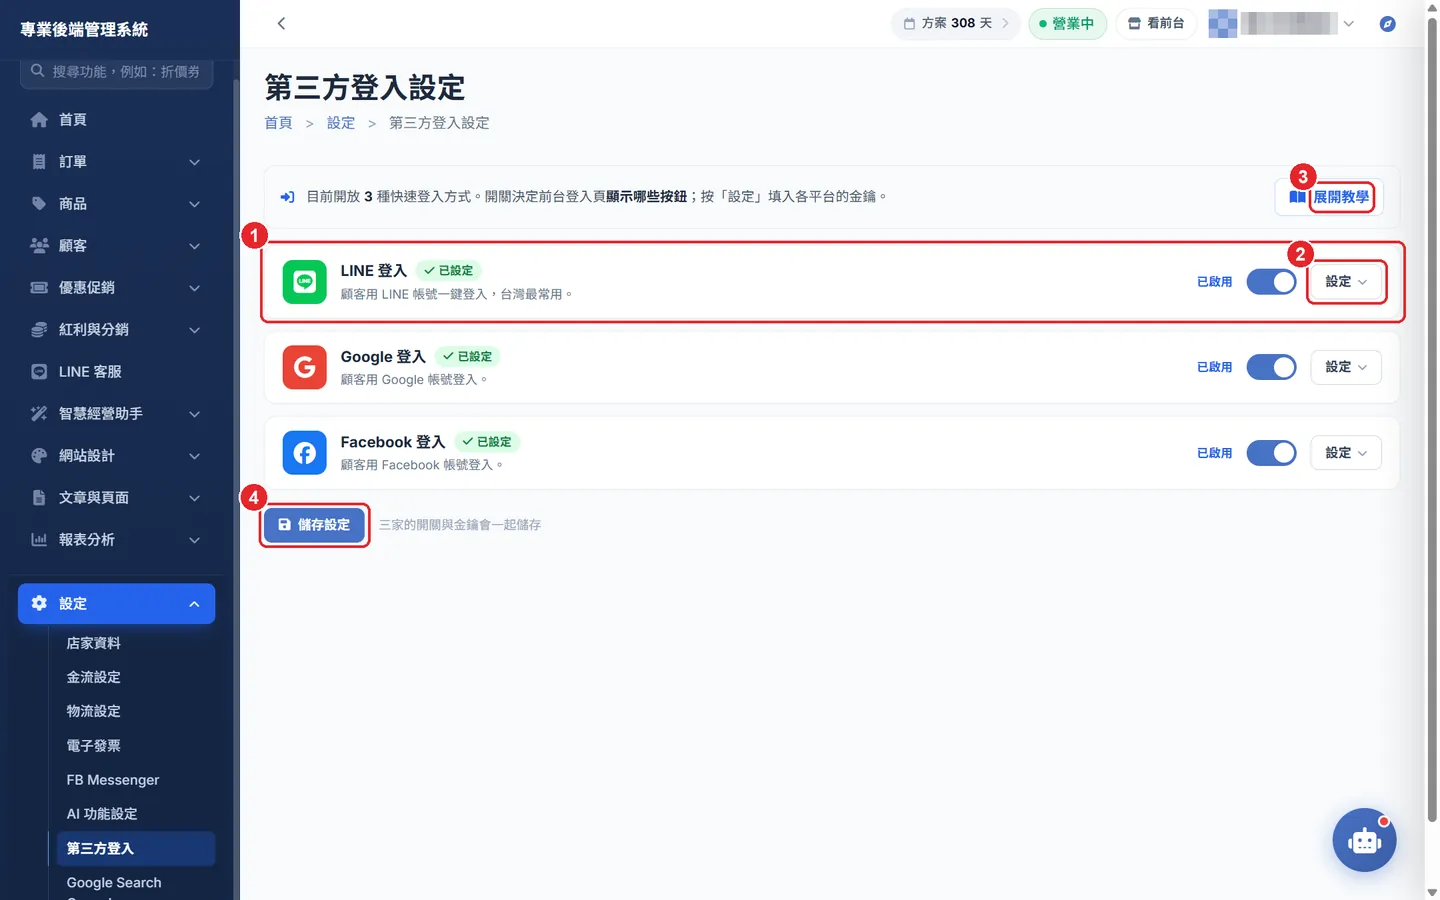Toggle the Facebook 登入 enable switch
The width and height of the screenshot is (1440, 900).
(1271, 453)
